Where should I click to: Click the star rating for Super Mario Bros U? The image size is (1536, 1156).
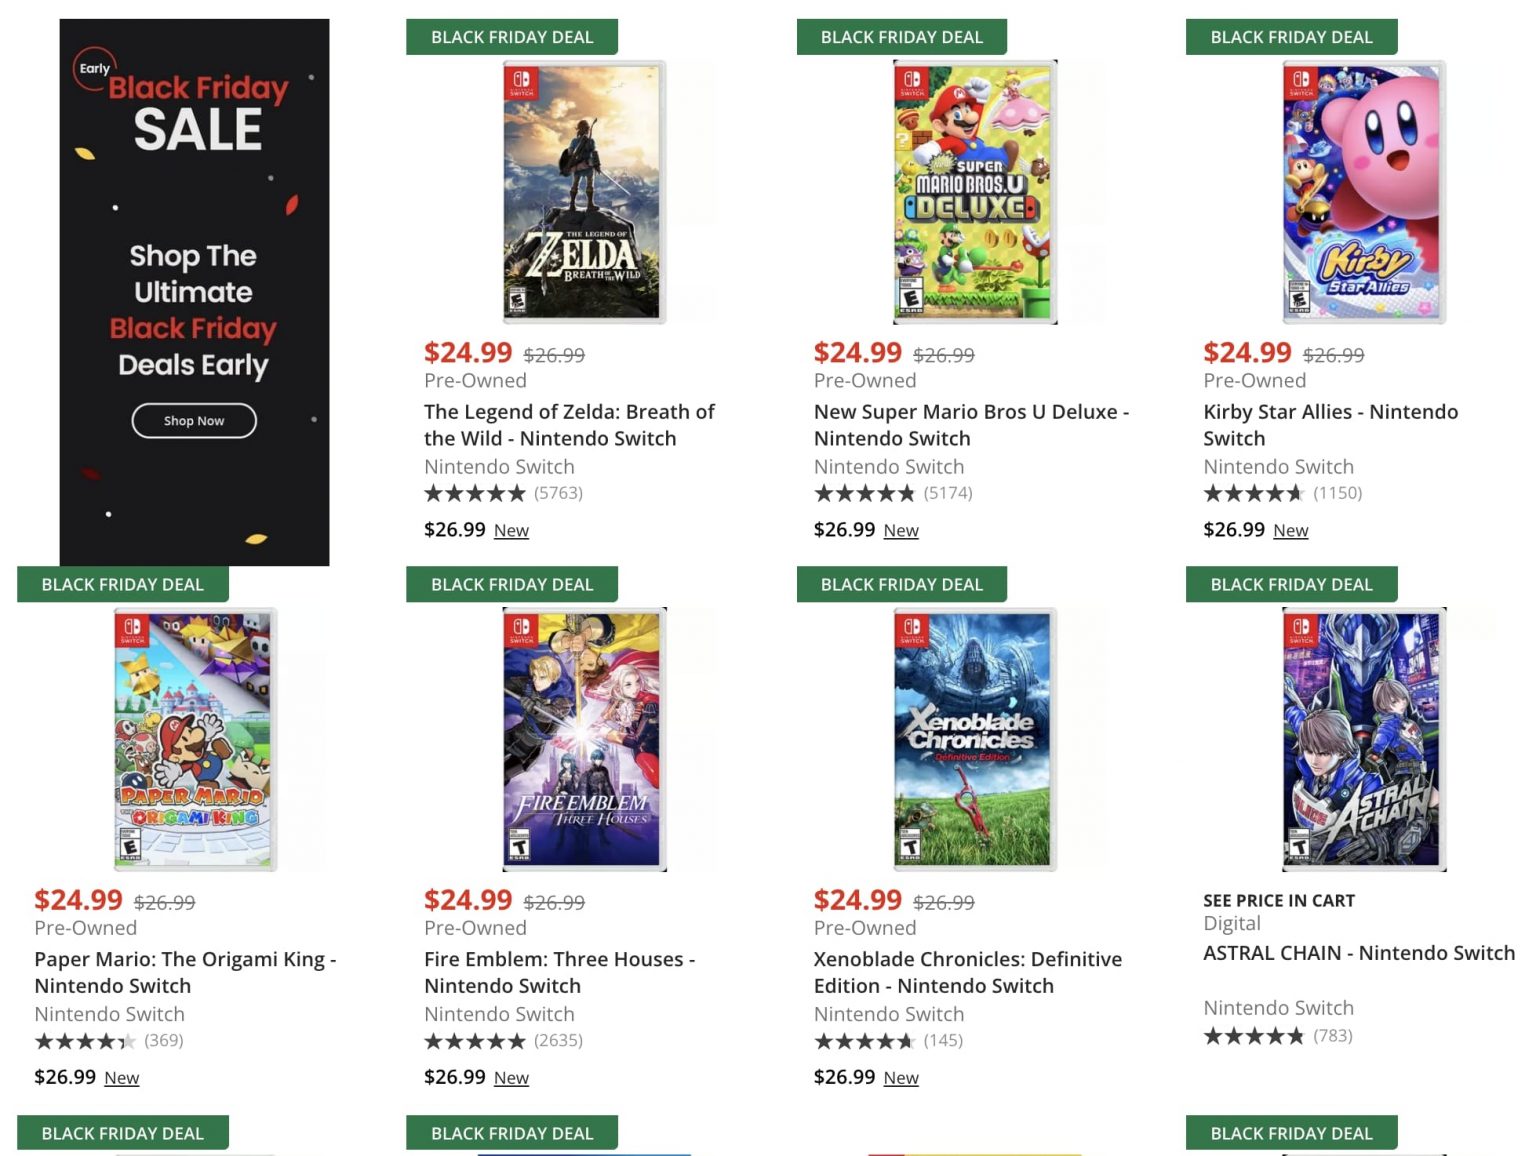864,493
